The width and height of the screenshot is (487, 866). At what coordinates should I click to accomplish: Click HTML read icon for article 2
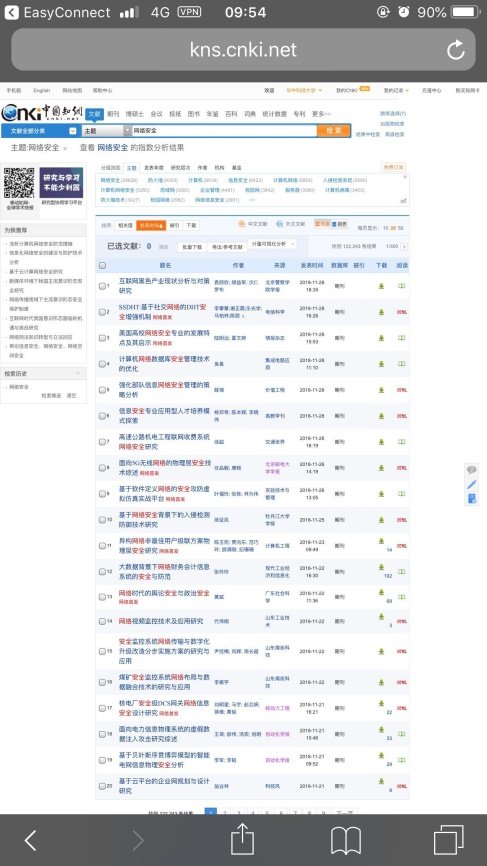point(402,312)
